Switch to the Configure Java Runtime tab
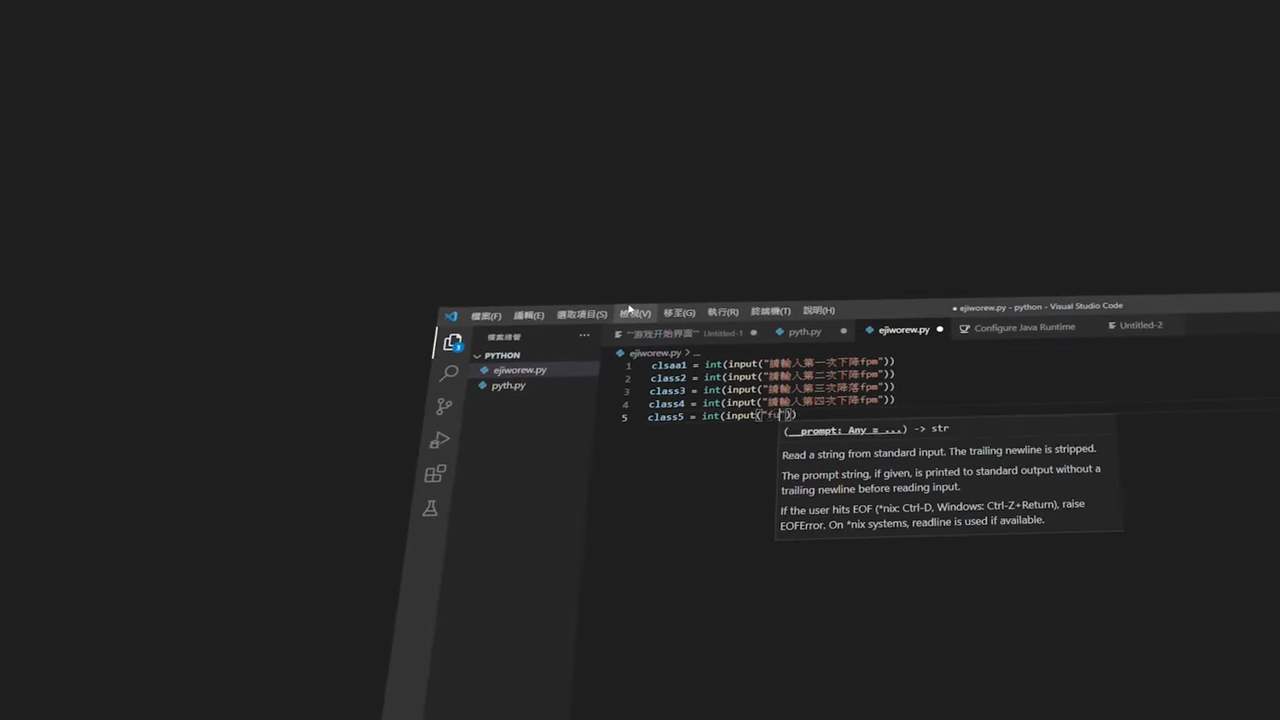 click(1023, 327)
